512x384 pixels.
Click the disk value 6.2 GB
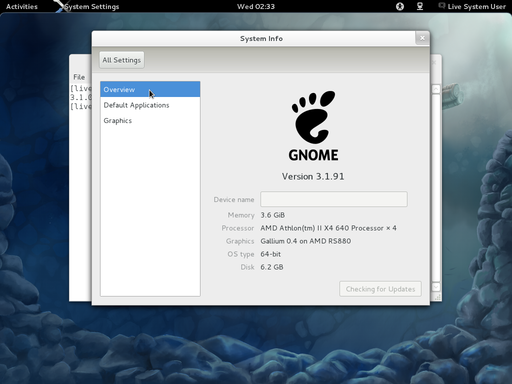(x=272, y=267)
